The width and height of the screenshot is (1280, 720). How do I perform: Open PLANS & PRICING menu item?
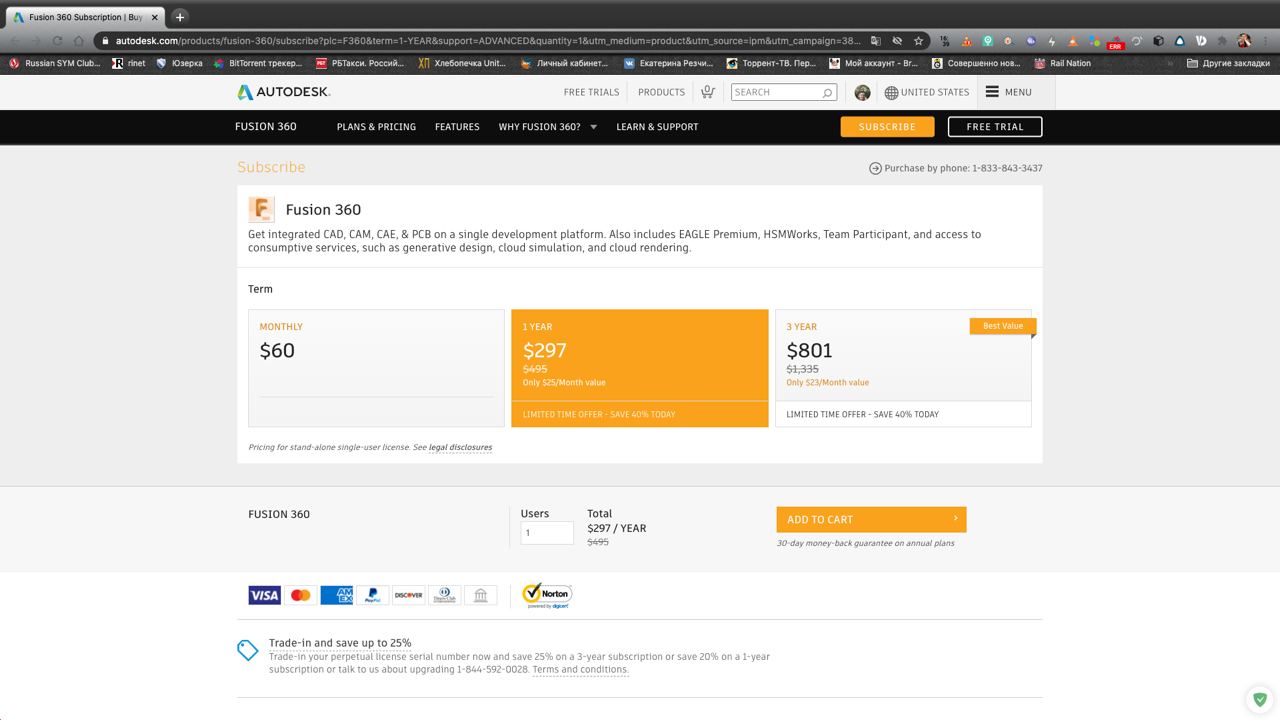pos(376,127)
